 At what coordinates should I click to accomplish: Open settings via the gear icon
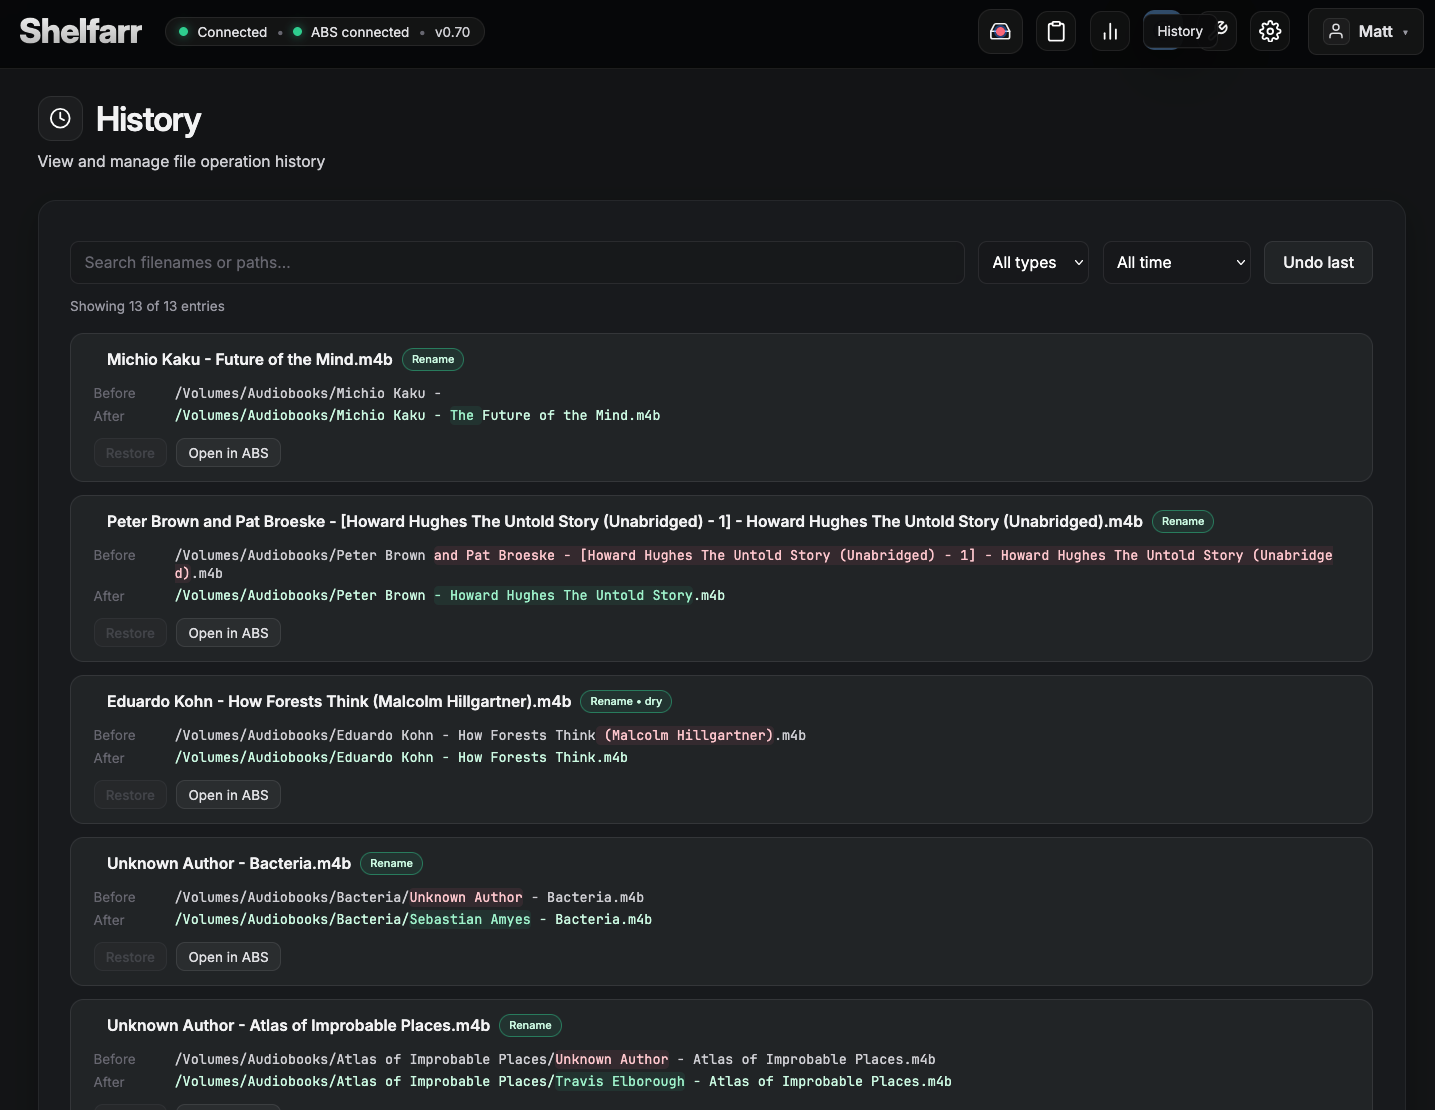coord(1270,32)
